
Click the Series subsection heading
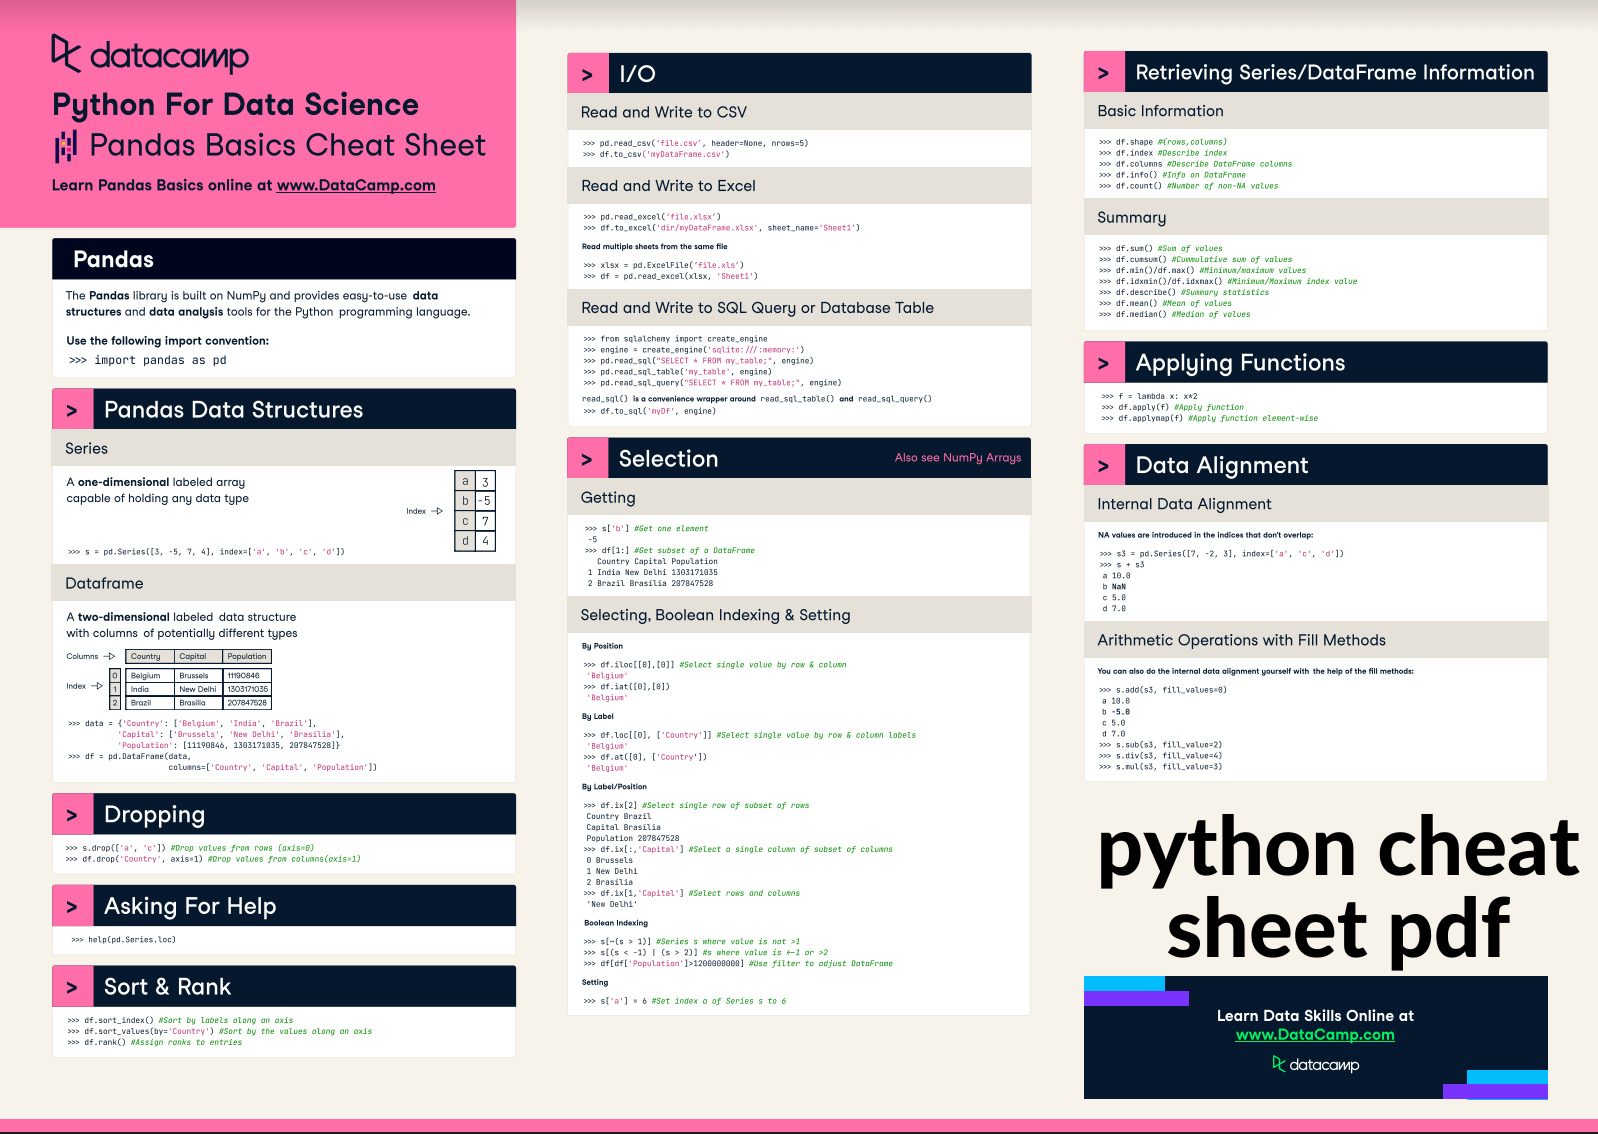tap(87, 448)
